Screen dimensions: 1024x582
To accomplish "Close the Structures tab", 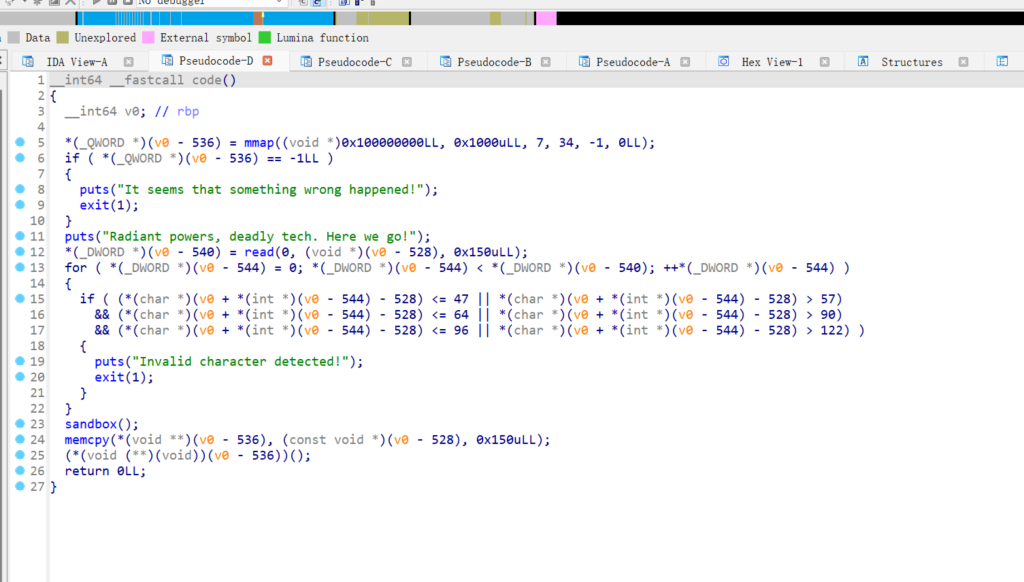I will [964, 62].
